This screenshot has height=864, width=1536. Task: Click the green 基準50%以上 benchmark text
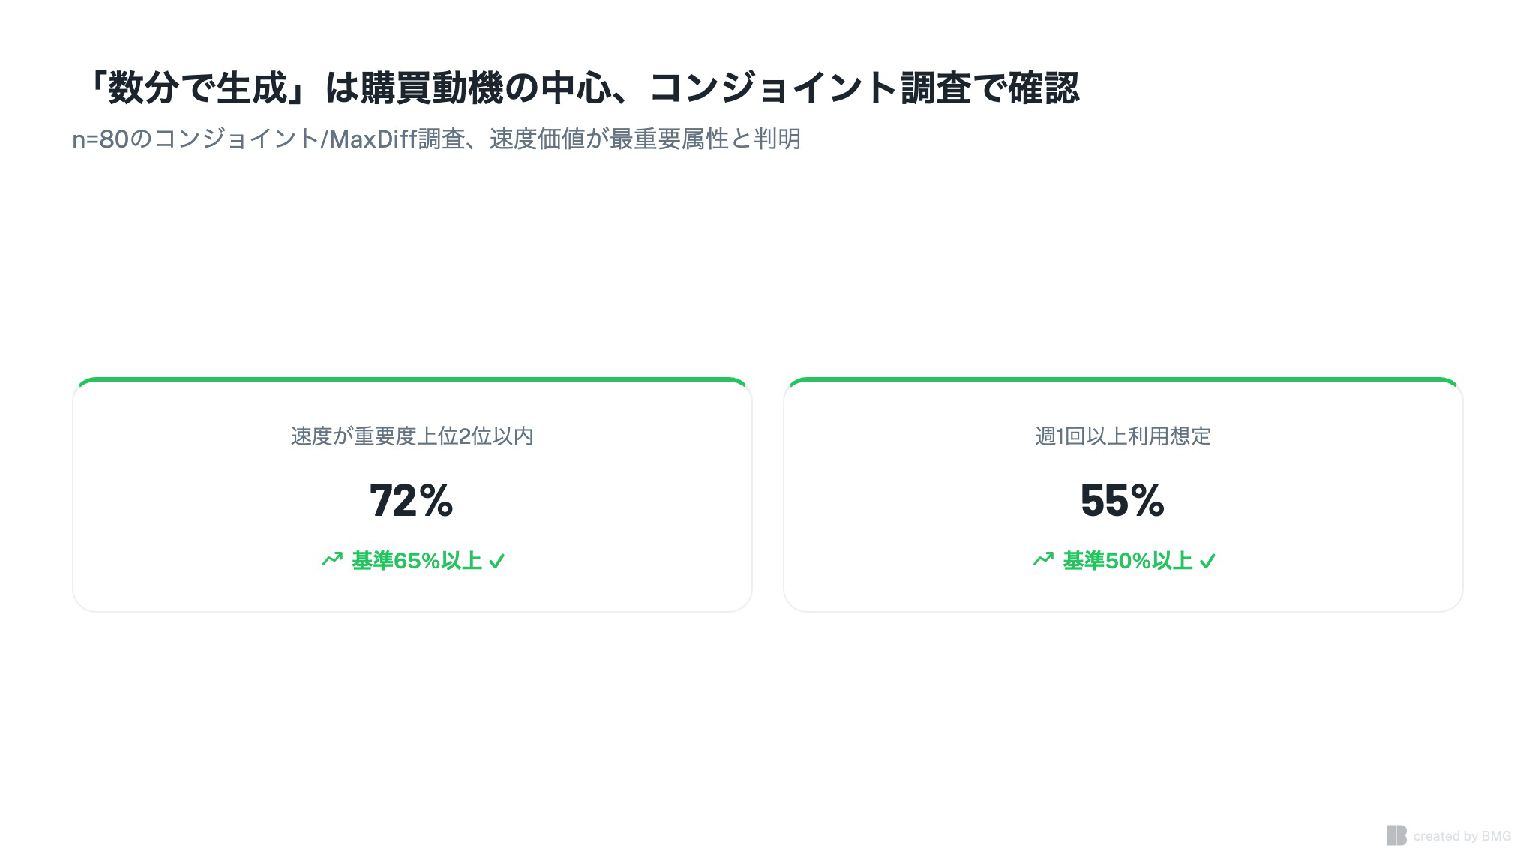coord(1127,561)
